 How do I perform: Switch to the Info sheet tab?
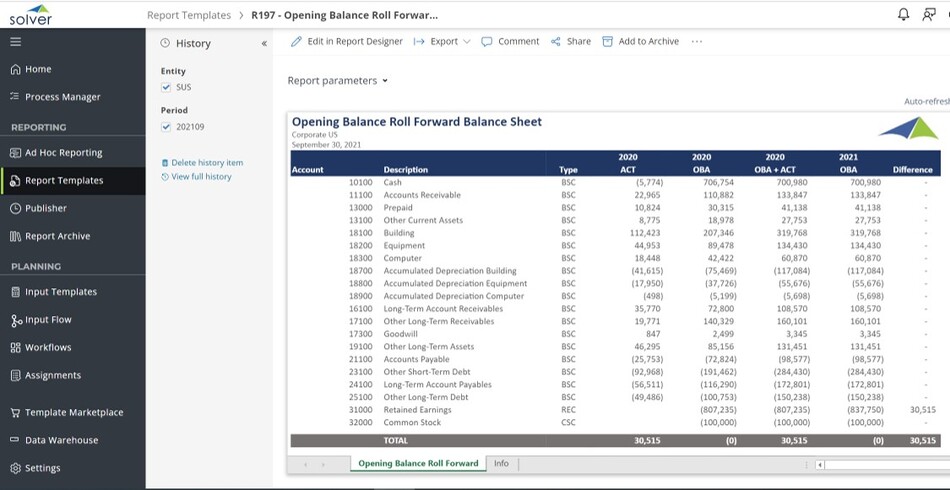(501, 464)
